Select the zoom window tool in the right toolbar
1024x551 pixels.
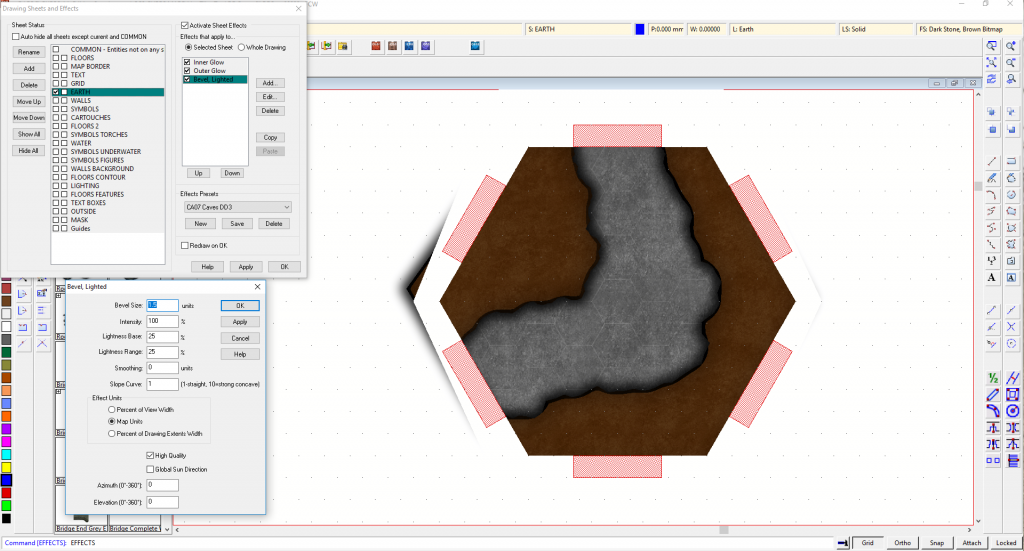coord(992,46)
